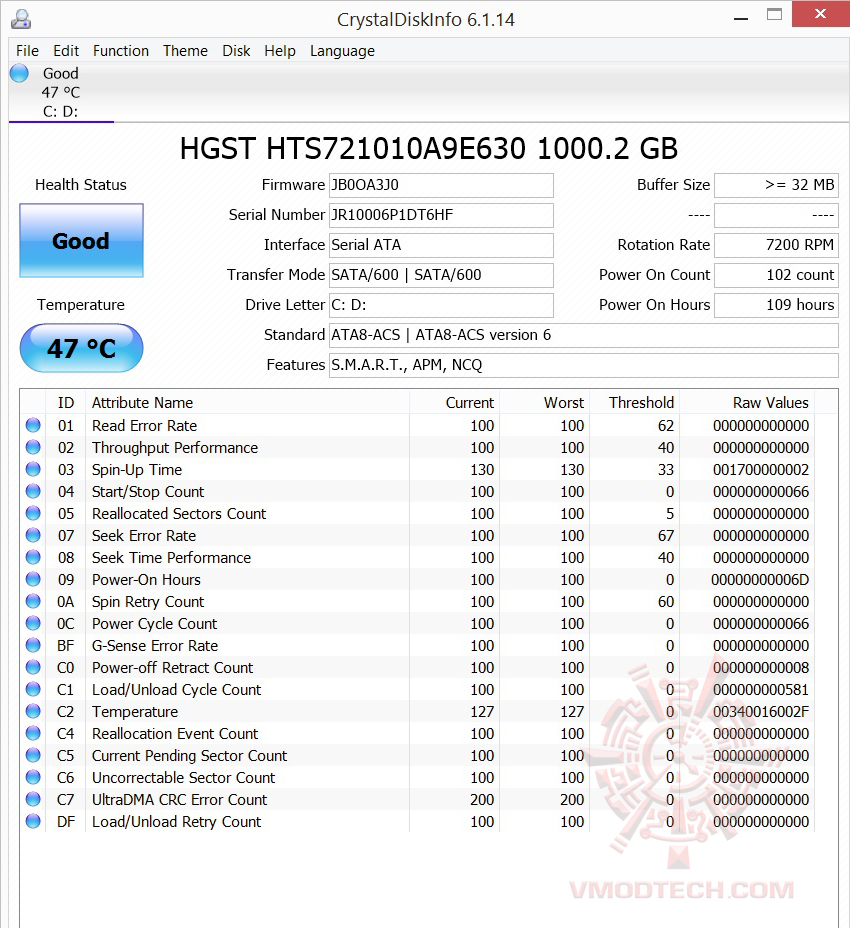Click status icon of Seek Time Performance row
This screenshot has width=850, height=928.
pyautogui.click(x=33, y=557)
